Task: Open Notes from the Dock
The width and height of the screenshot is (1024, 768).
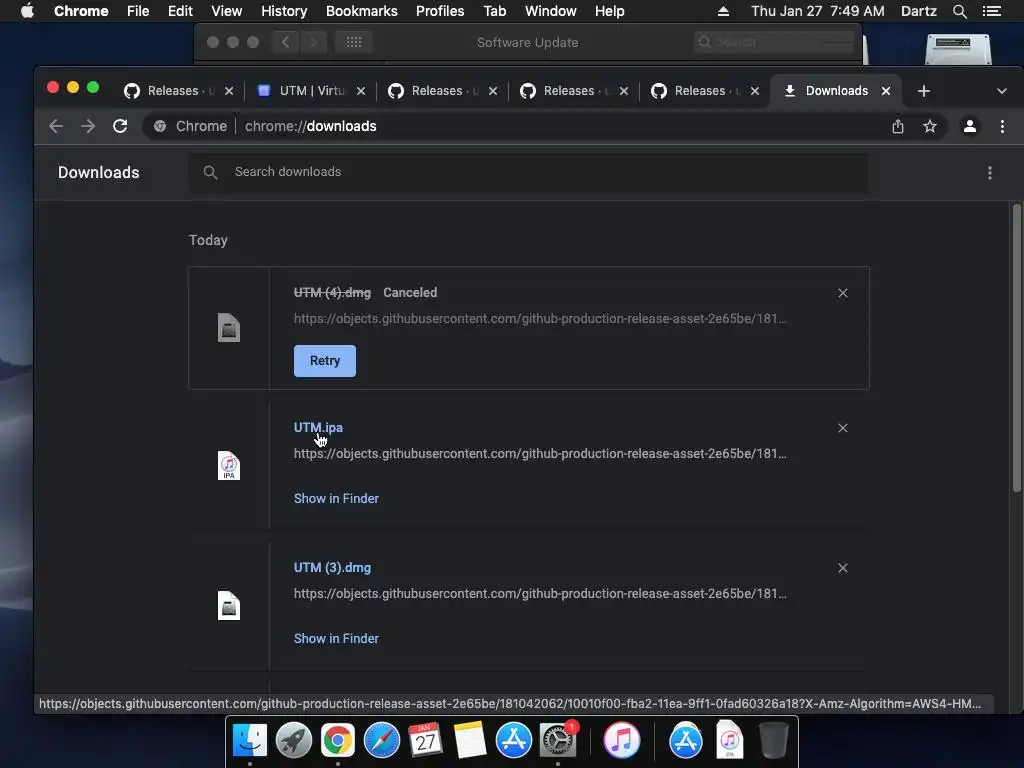Action: click(470, 740)
